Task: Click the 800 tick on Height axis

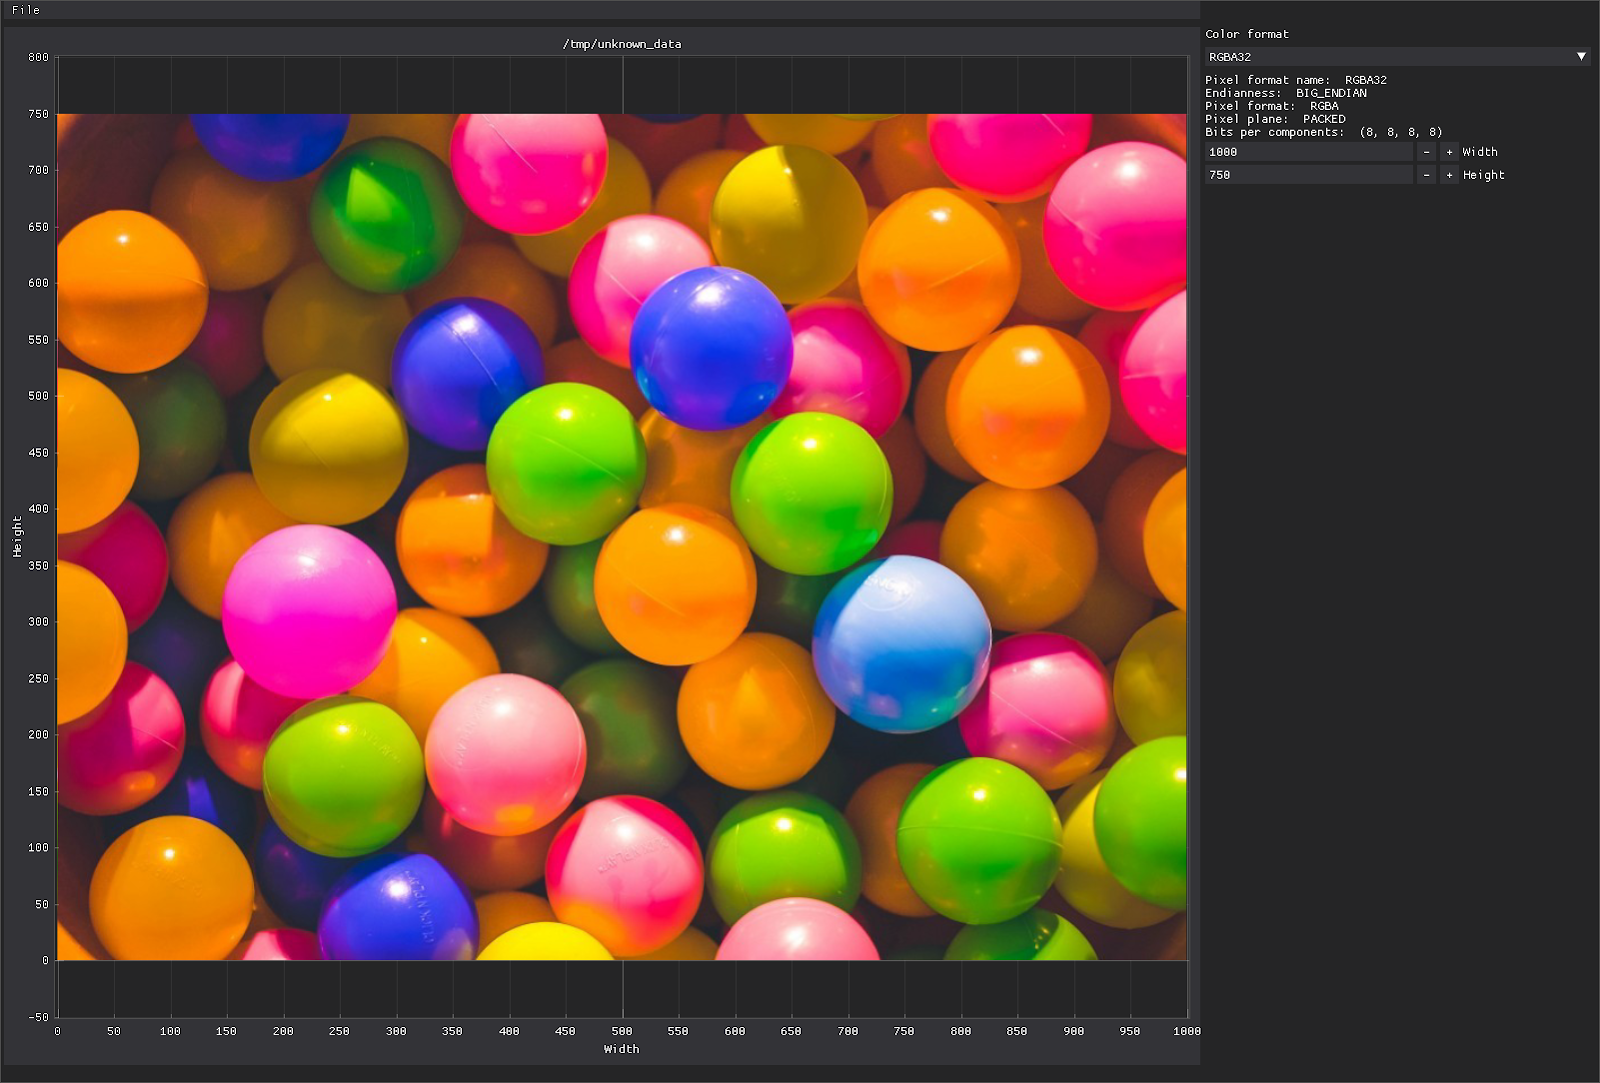Action: [x=38, y=58]
